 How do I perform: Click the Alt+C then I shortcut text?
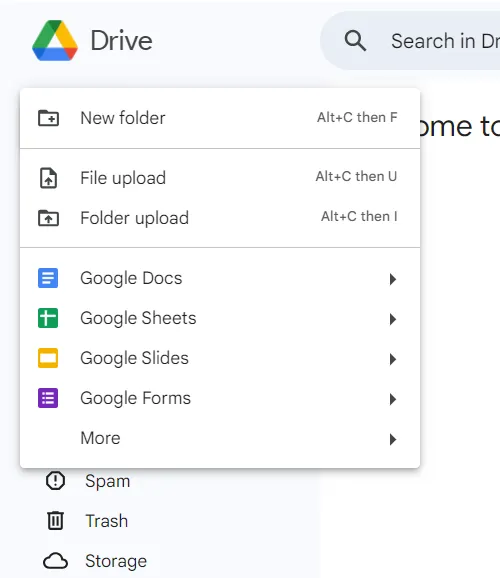359,216
